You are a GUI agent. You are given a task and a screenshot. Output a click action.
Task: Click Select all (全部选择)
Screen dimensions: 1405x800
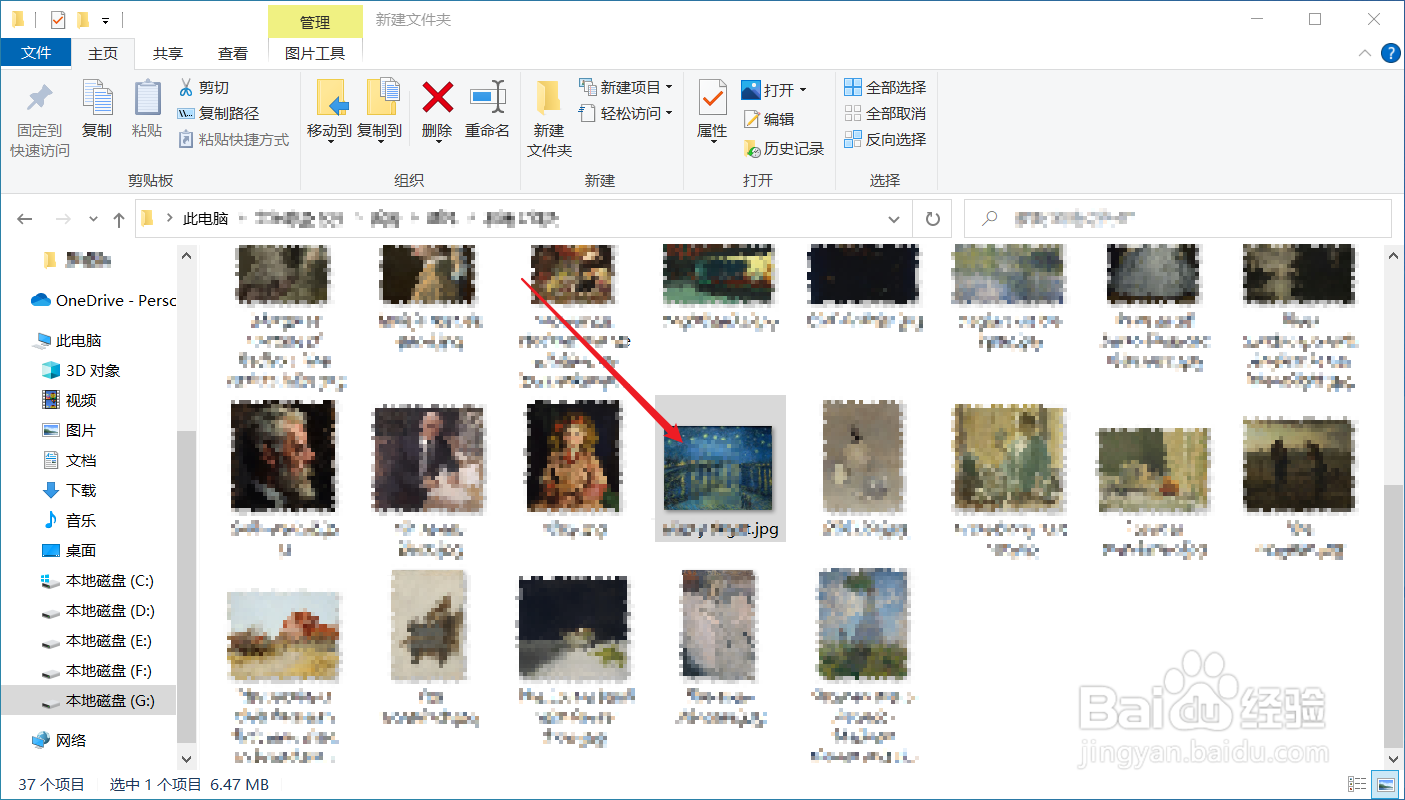tap(885, 88)
